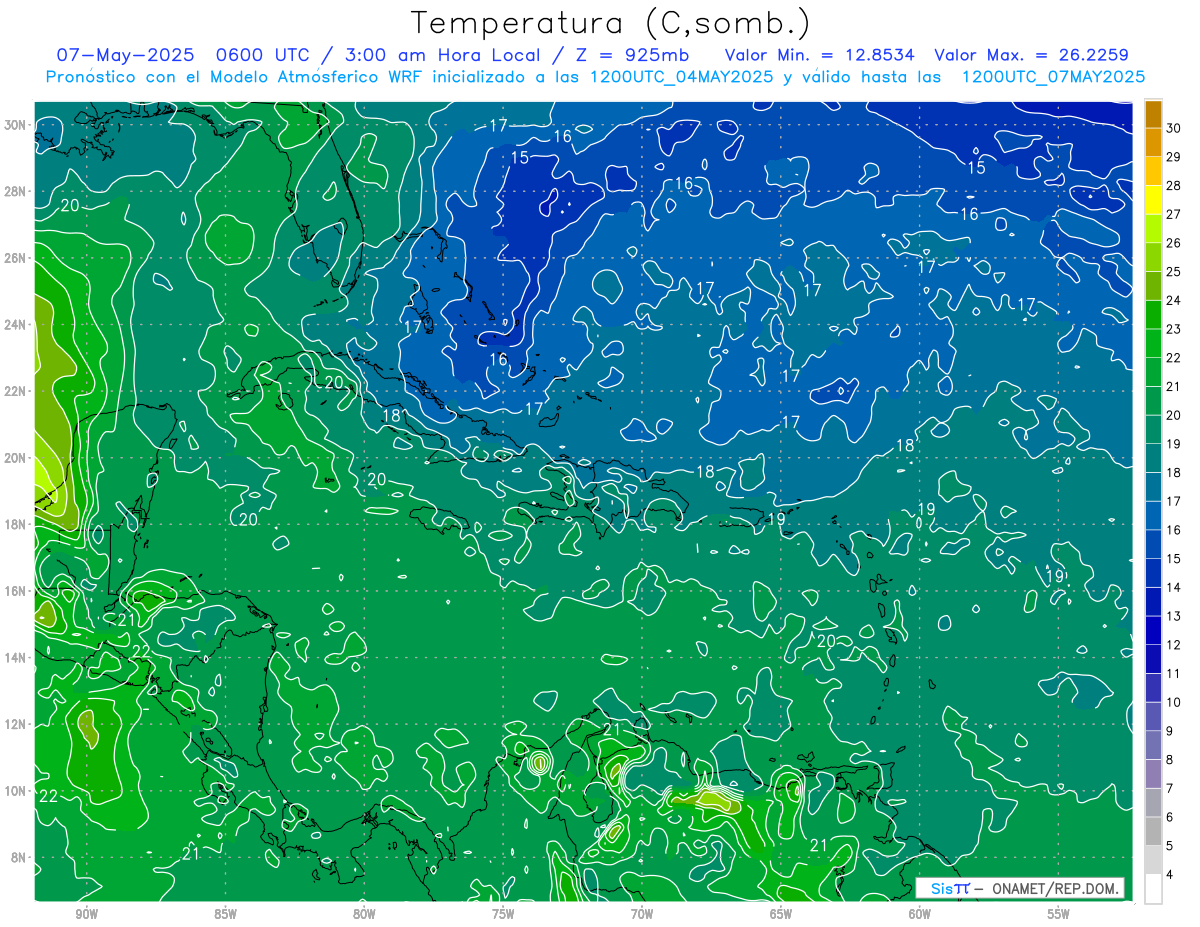Click color scale label "9"
The width and height of the screenshot is (1200, 927).
click(1170, 731)
